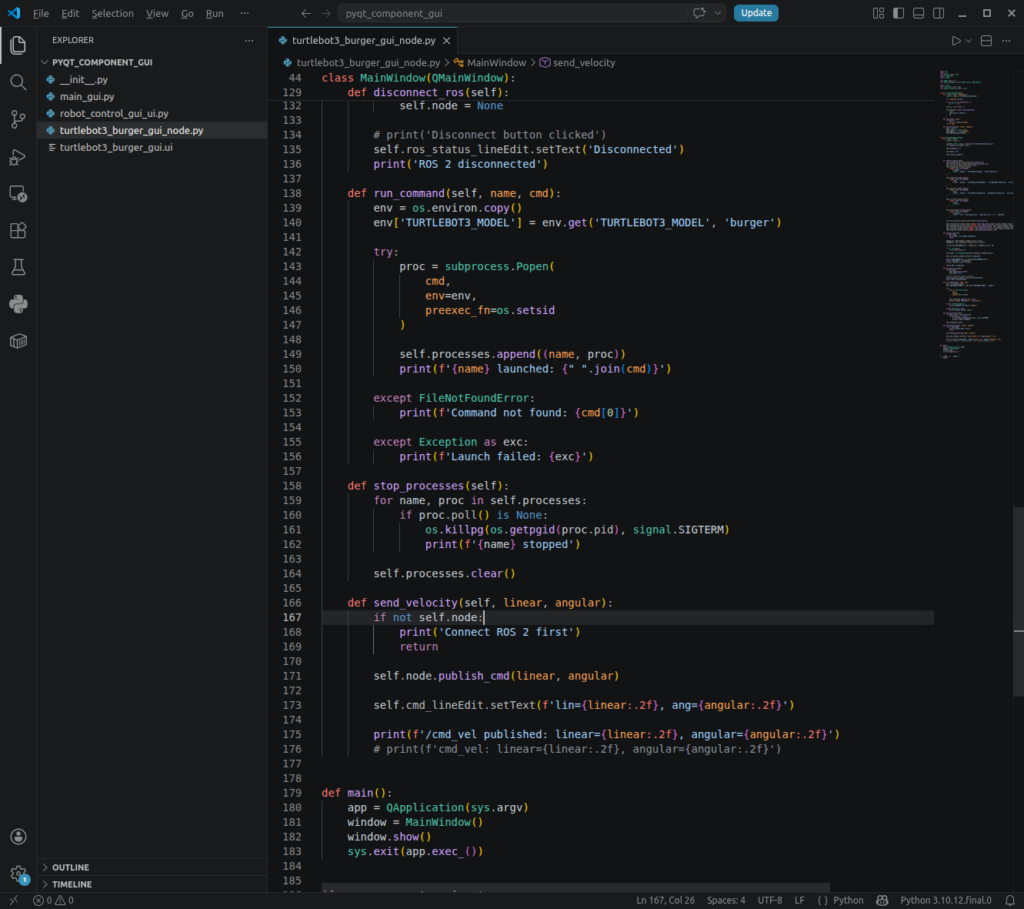Image resolution: width=1024 pixels, height=909 pixels.
Task: Open the Python extension view
Action: [18, 304]
